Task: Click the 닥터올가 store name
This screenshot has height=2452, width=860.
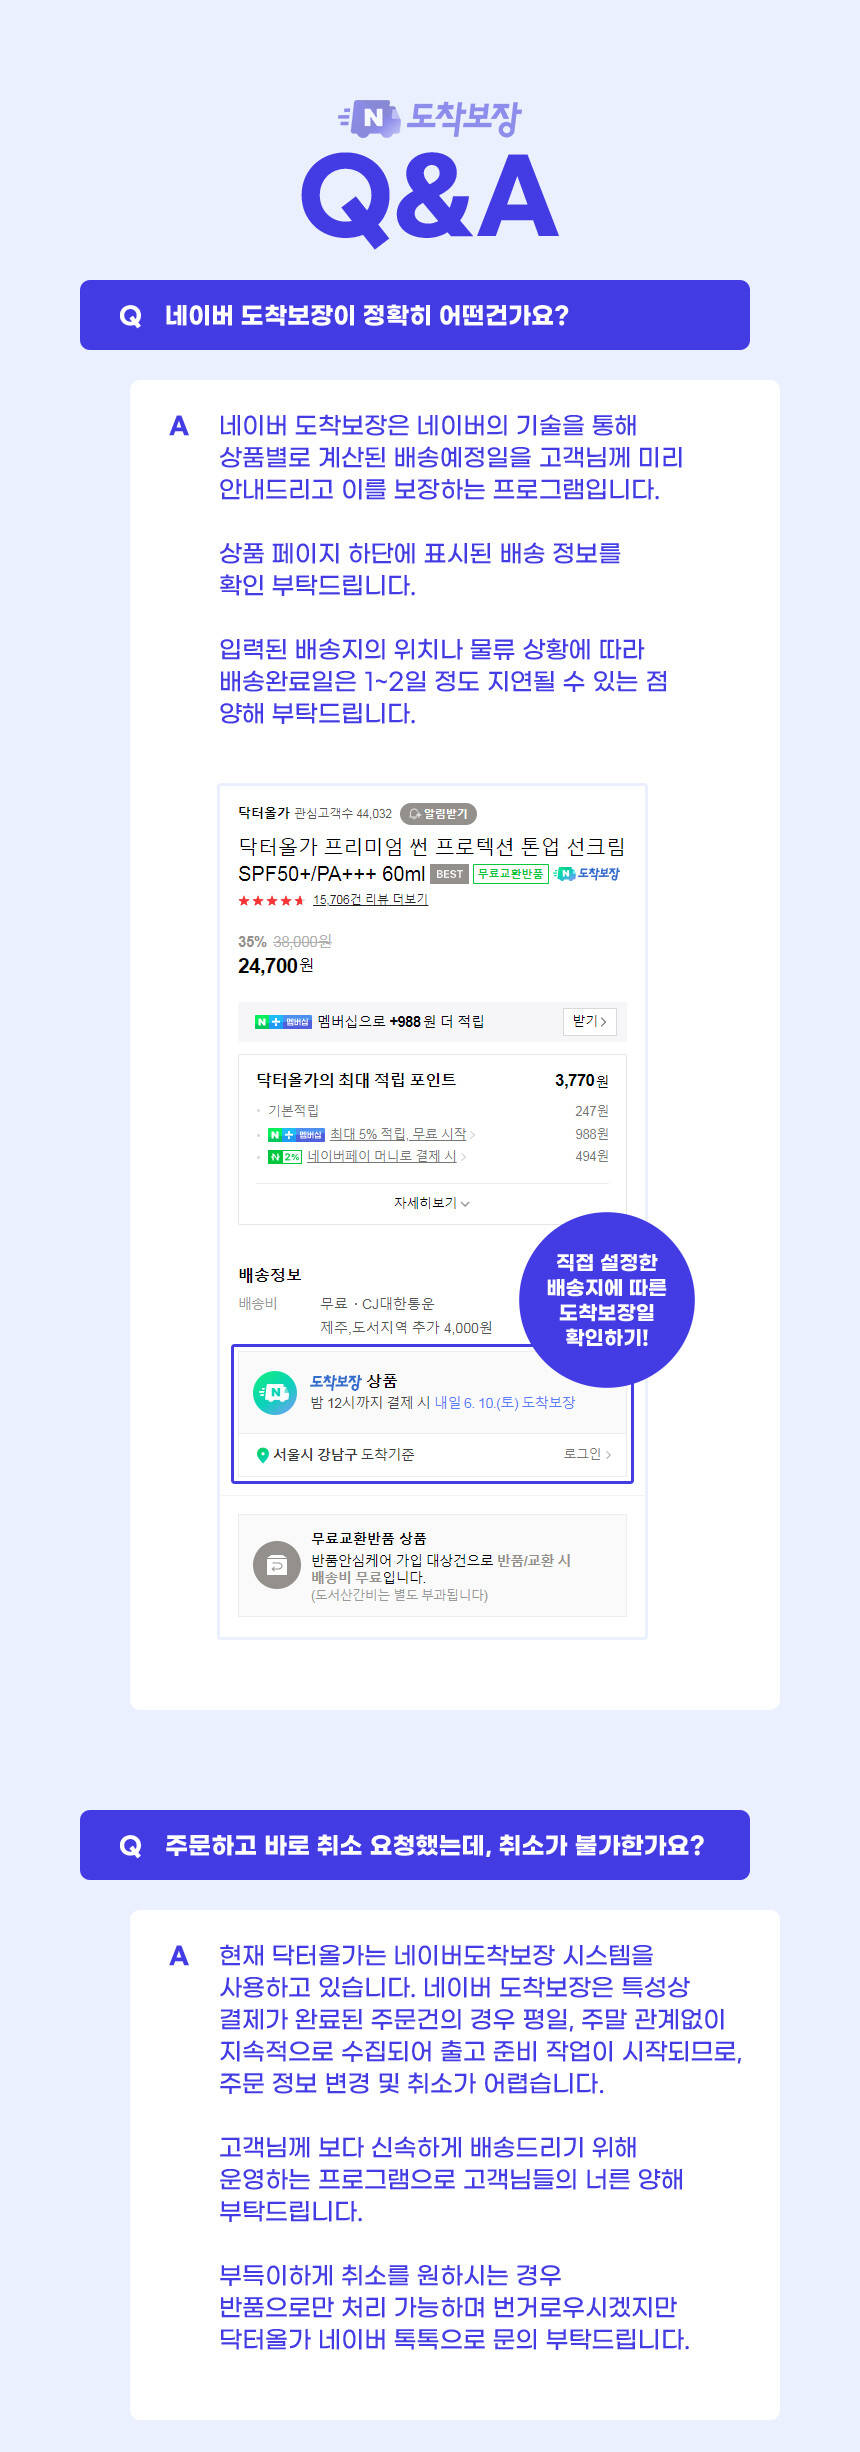Action: pos(264,813)
